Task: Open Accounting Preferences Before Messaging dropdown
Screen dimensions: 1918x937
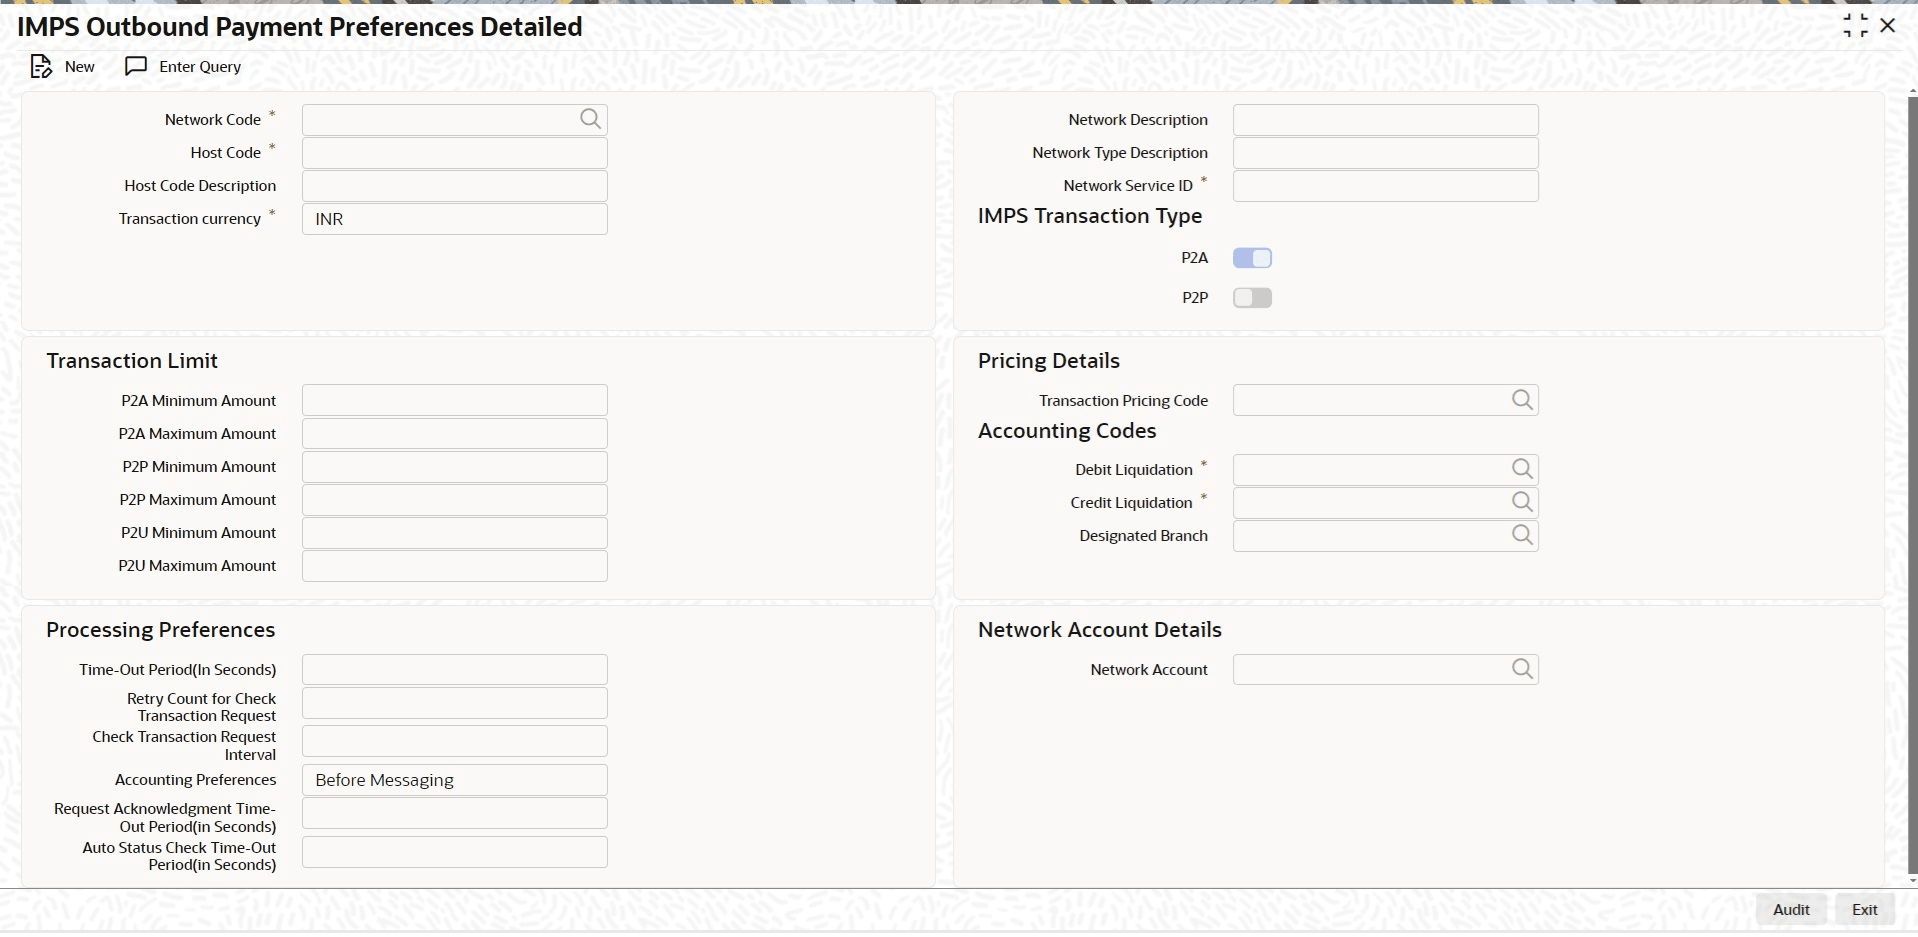Action: (455, 780)
